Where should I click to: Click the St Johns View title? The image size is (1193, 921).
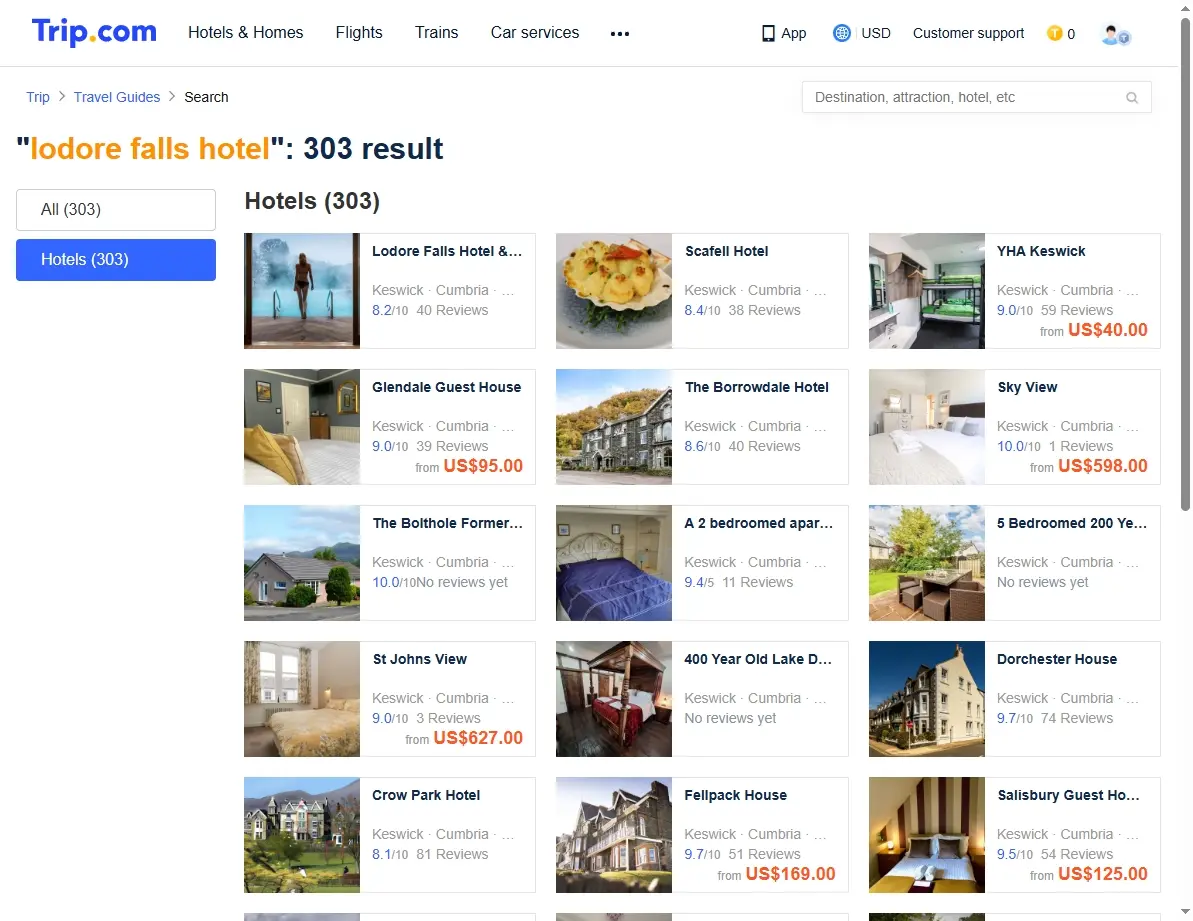coord(419,660)
